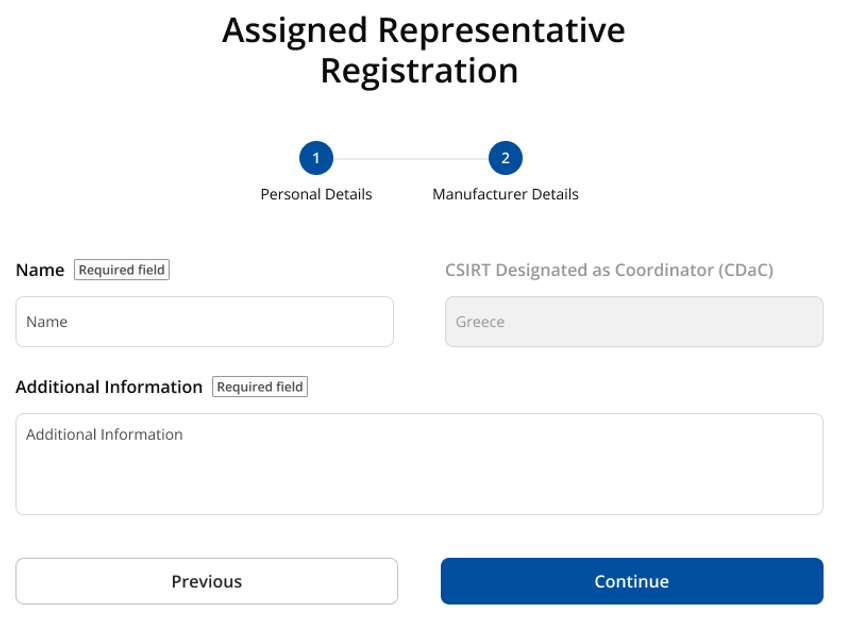Focus the Additional Information text area
847x619 pixels.
point(419,464)
